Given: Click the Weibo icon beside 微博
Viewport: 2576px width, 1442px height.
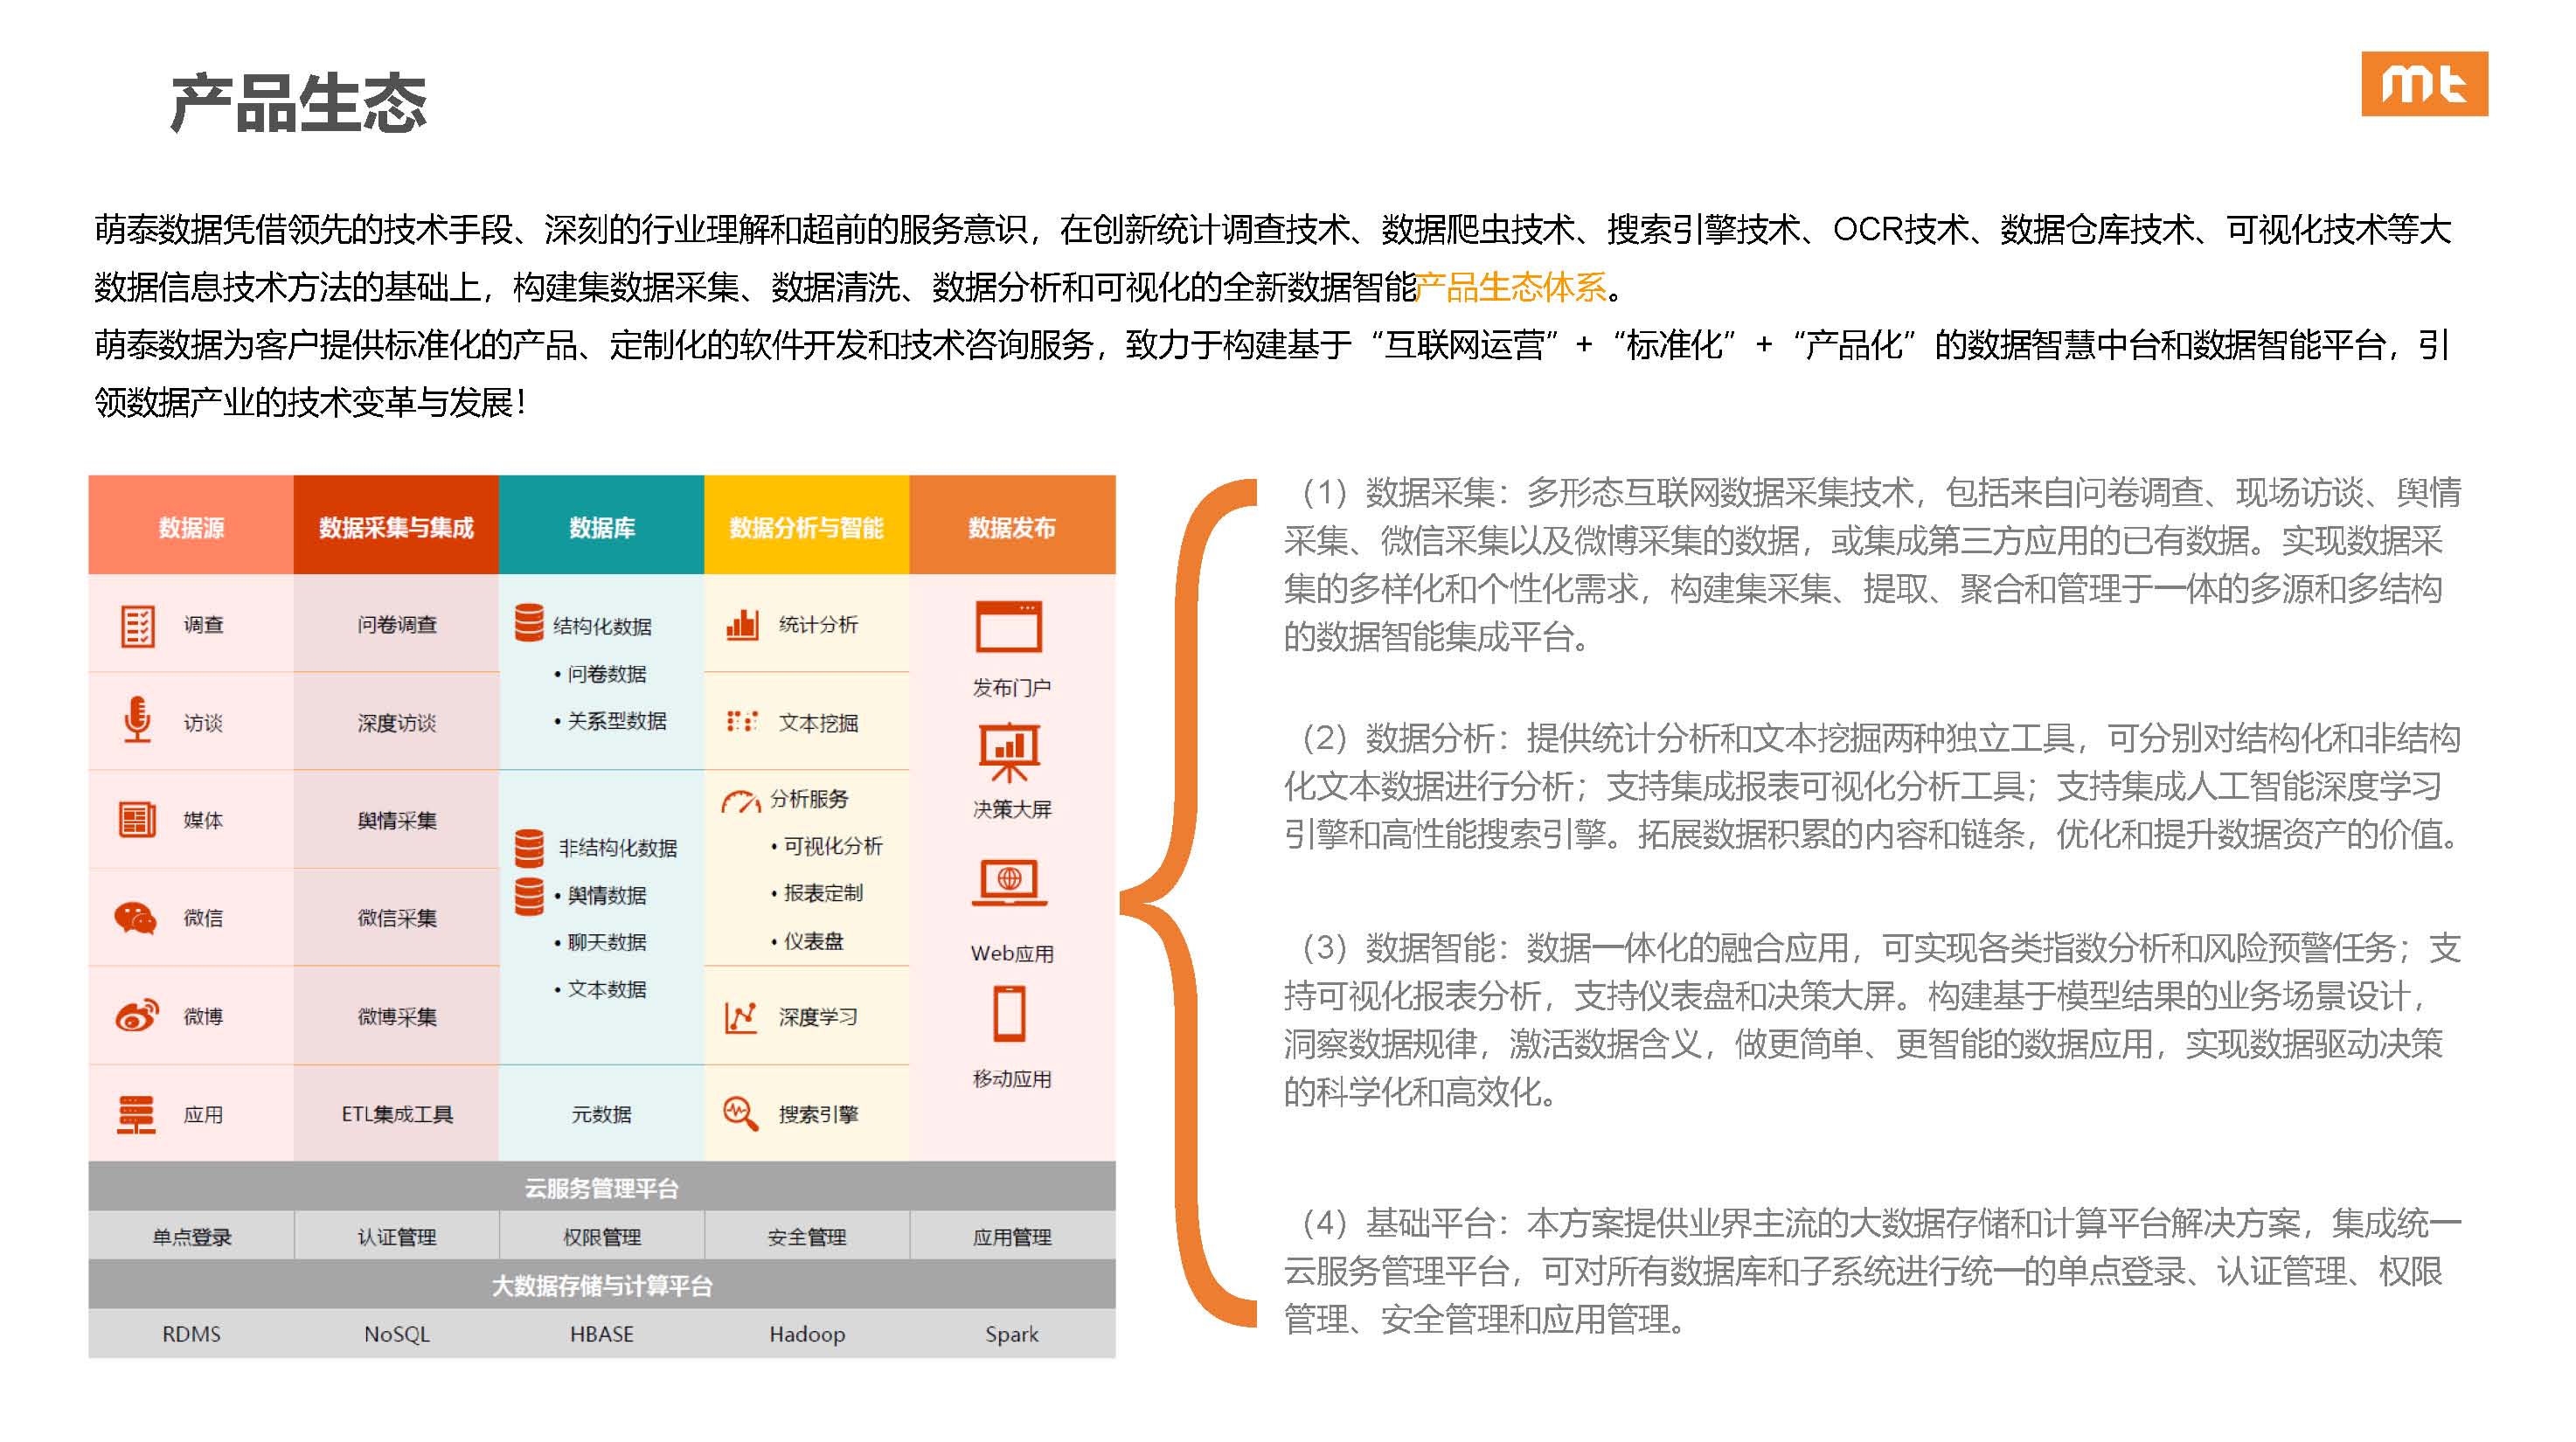Looking at the screenshot, I should point(137,1015).
